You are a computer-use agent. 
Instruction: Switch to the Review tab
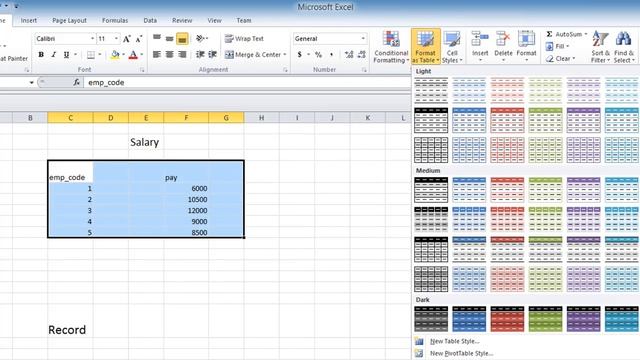pos(182,20)
